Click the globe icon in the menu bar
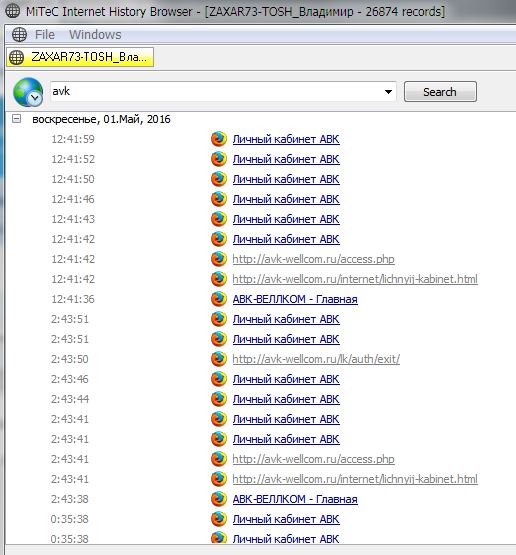Image resolution: width=516 pixels, height=555 pixels. pos(19,35)
